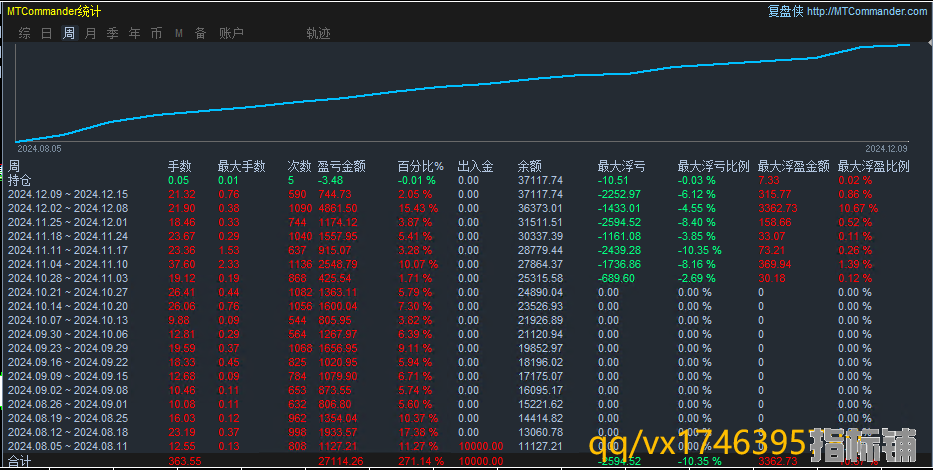Select the 周 weekly tab

68,33
